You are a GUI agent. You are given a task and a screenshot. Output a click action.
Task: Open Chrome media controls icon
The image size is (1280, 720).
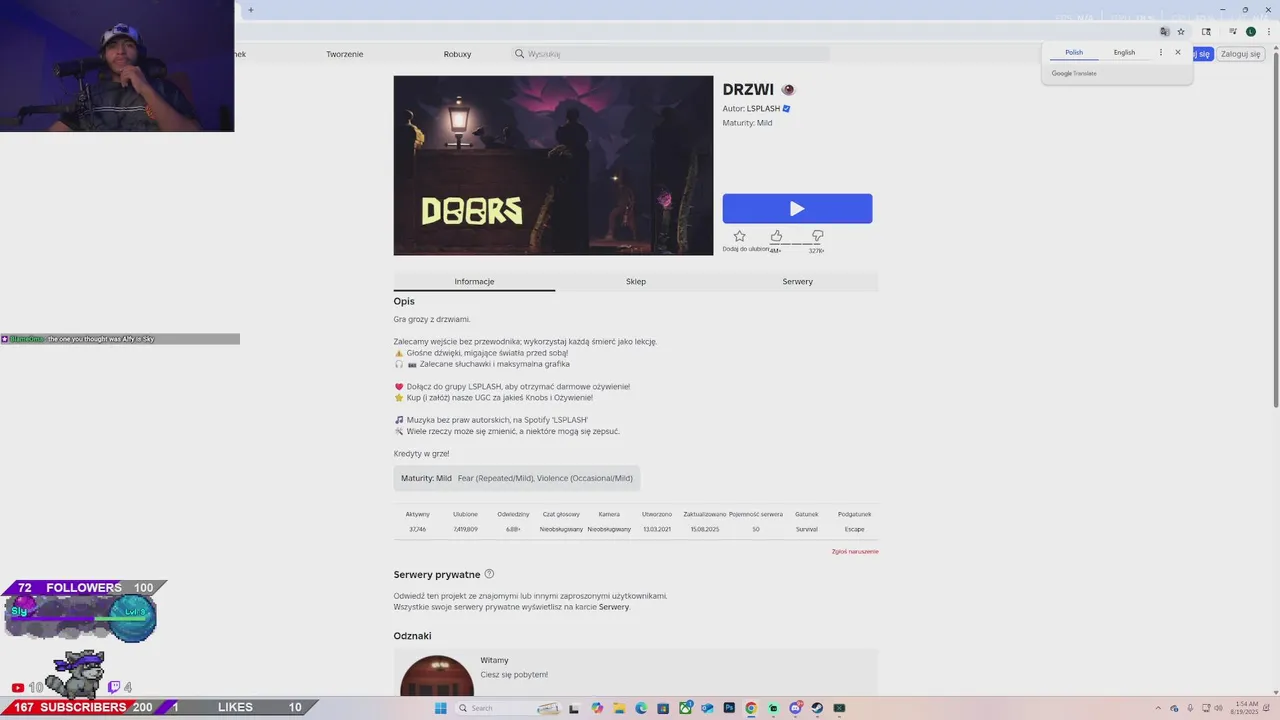pyautogui.click(x=1232, y=31)
